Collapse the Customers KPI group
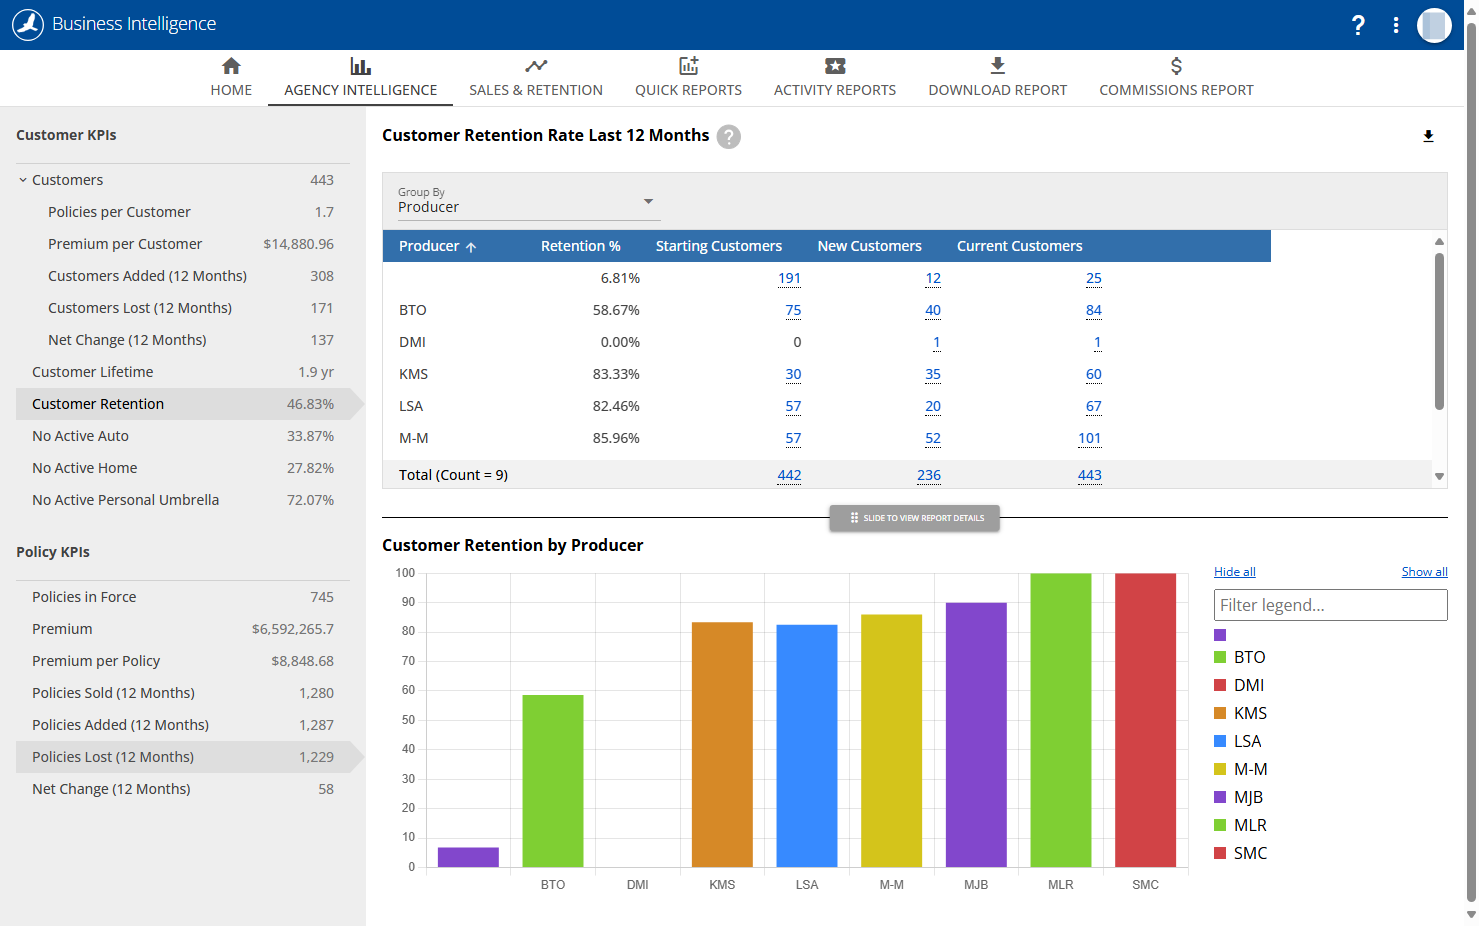The height and width of the screenshot is (926, 1479). 23,180
